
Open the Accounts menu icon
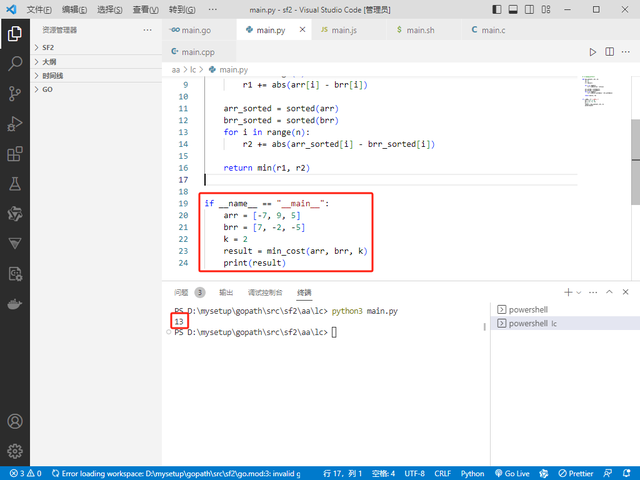15,421
